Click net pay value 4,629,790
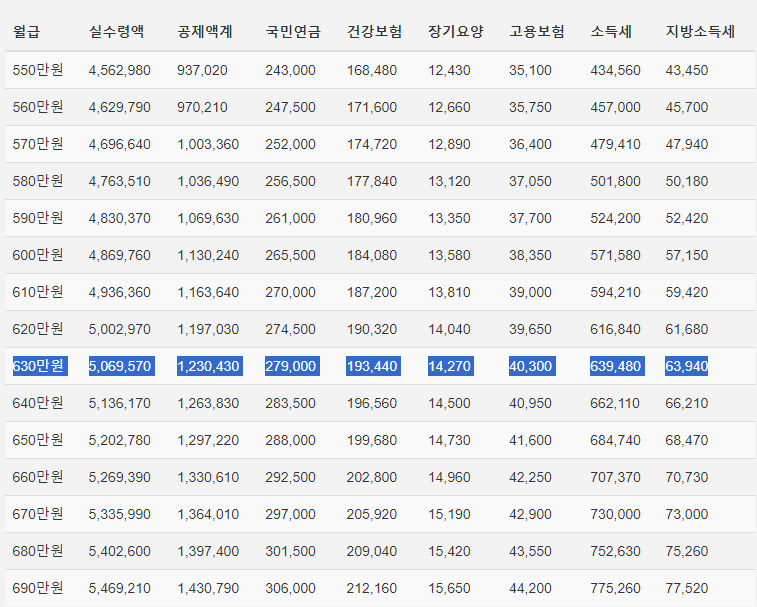The height and width of the screenshot is (607, 757). click(x=120, y=107)
